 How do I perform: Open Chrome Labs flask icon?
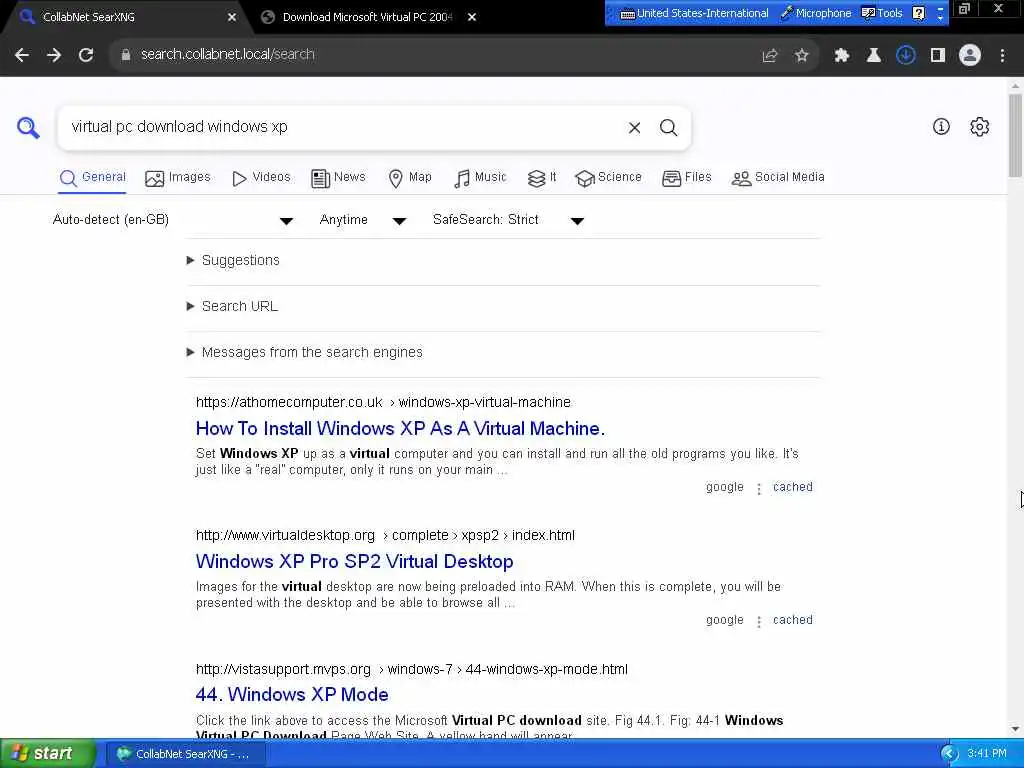coord(874,56)
